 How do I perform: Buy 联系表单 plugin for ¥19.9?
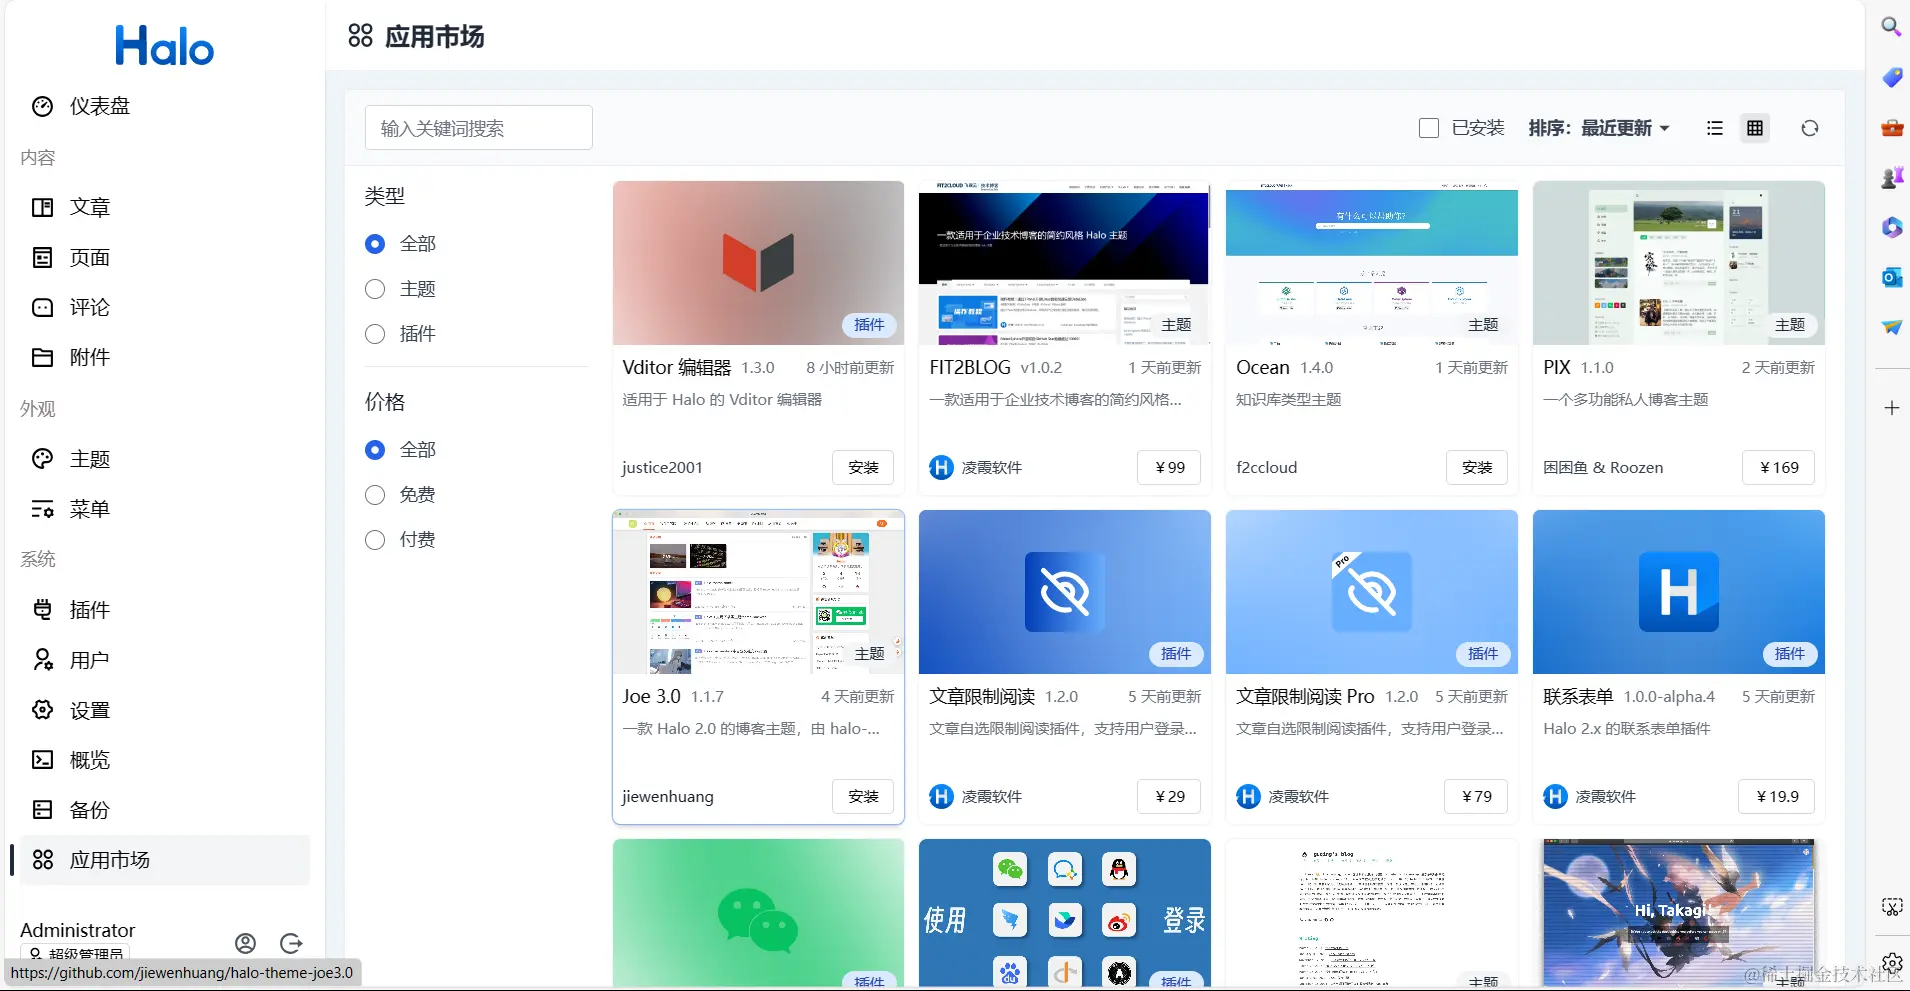click(x=1777, y=796)
